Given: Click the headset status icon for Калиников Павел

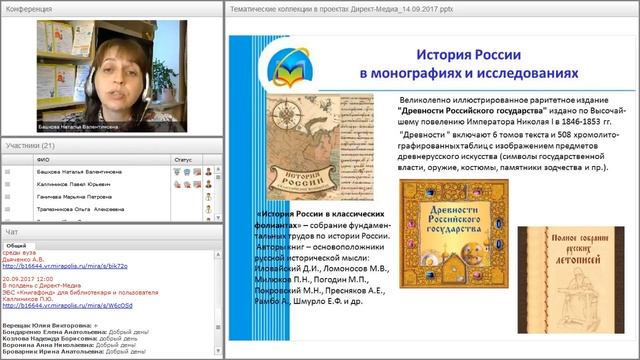Looking at the screenshot, I should (x=187, y=184).
